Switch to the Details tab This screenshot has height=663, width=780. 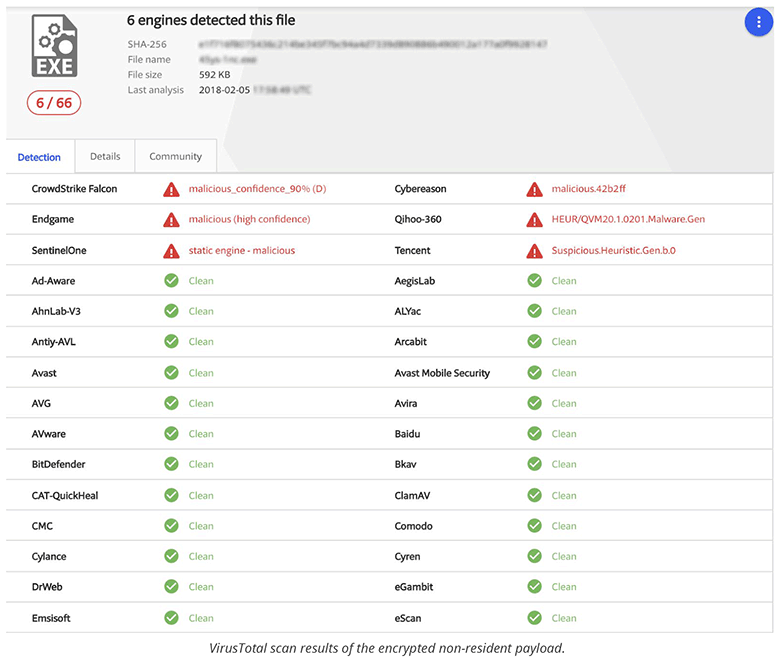coord(105,157)
